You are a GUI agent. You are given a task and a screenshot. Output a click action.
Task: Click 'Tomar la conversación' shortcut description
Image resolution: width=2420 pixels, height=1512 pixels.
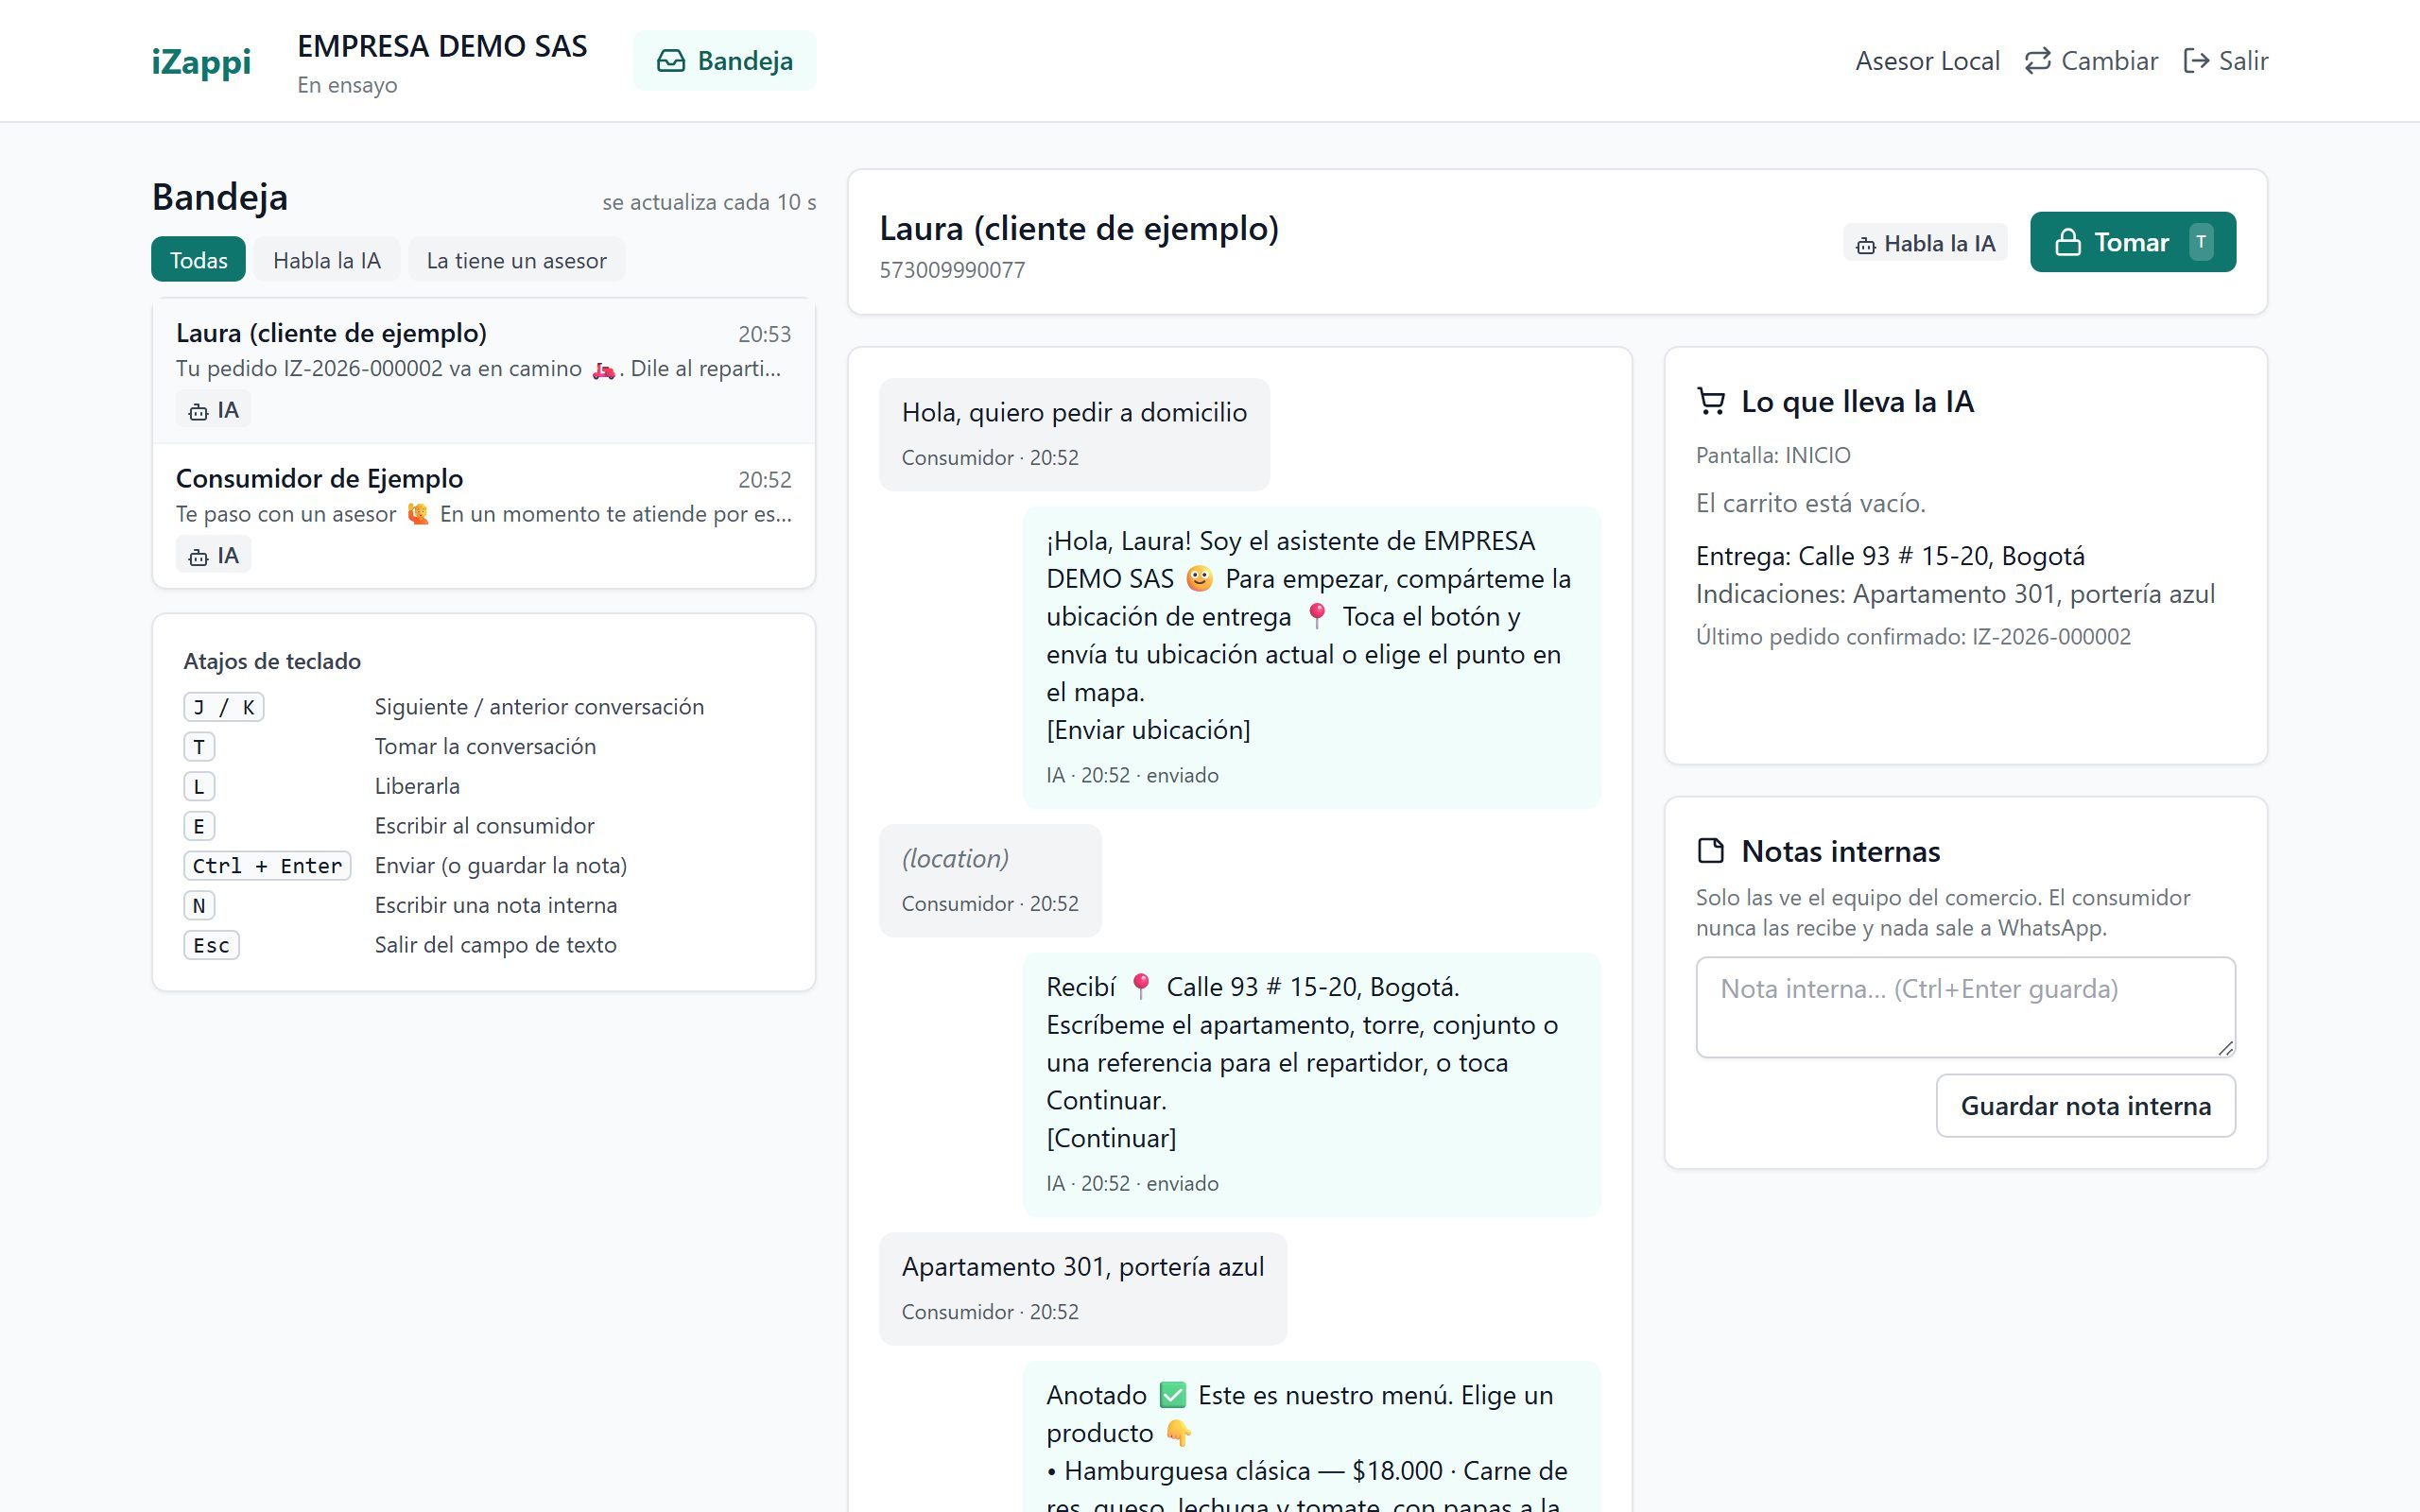pyautogui.click(x=485, y=747)
